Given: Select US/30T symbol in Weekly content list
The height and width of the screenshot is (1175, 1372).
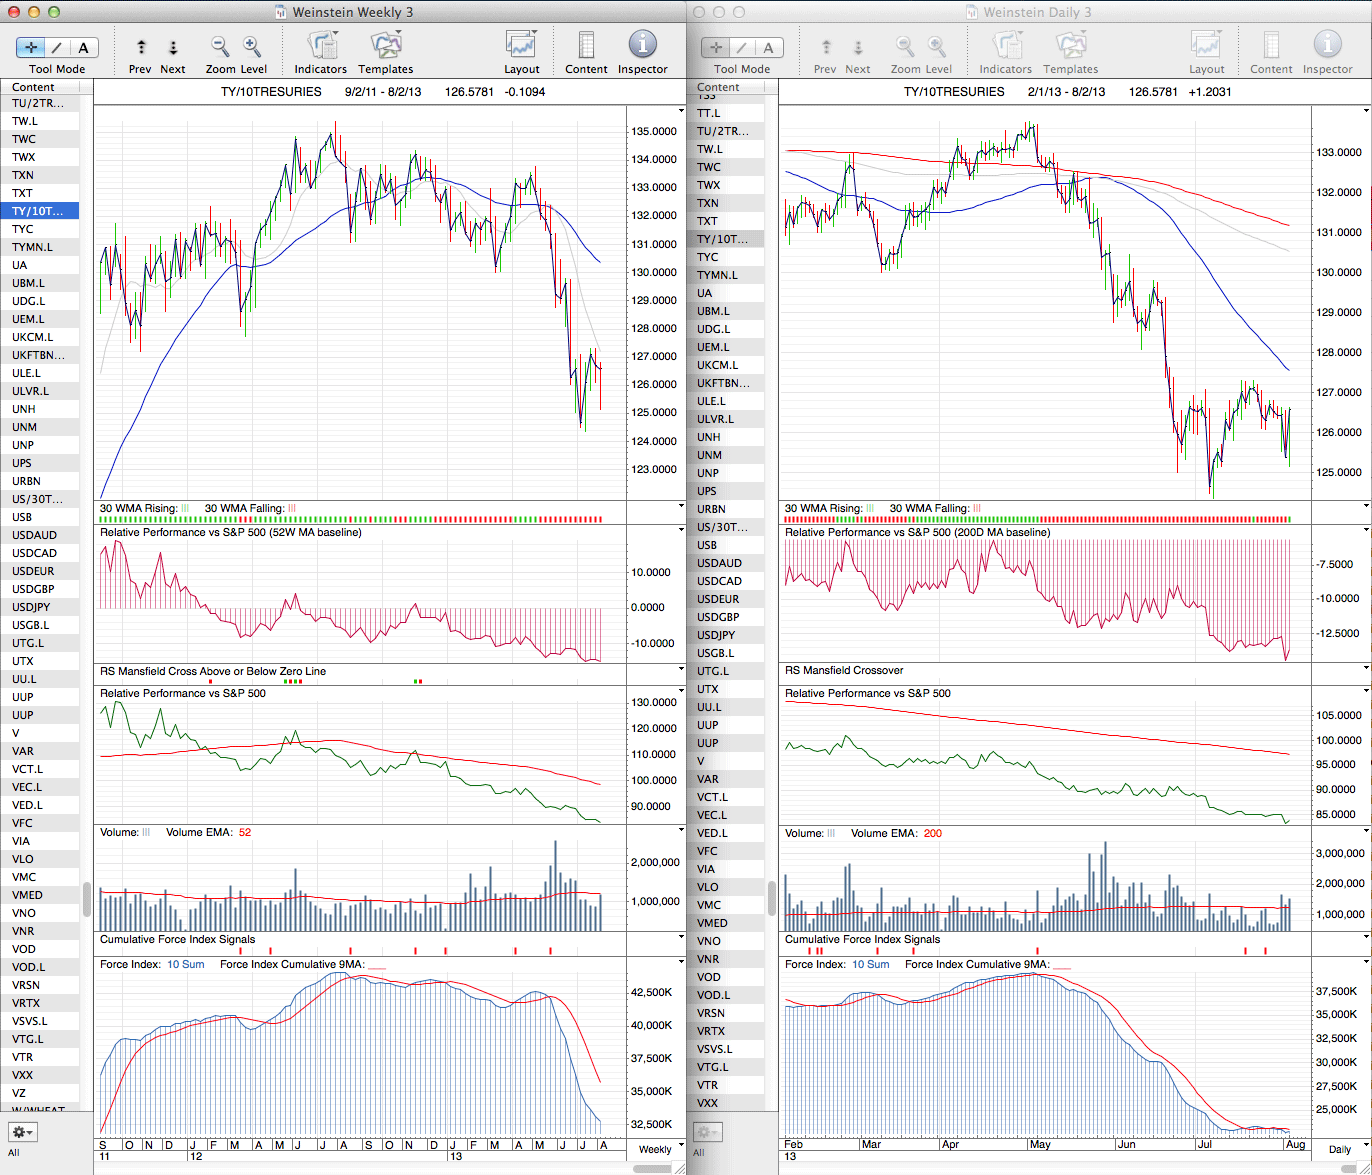Looking at the screenshot, I should pyautogui.click(x=38, y=499).
